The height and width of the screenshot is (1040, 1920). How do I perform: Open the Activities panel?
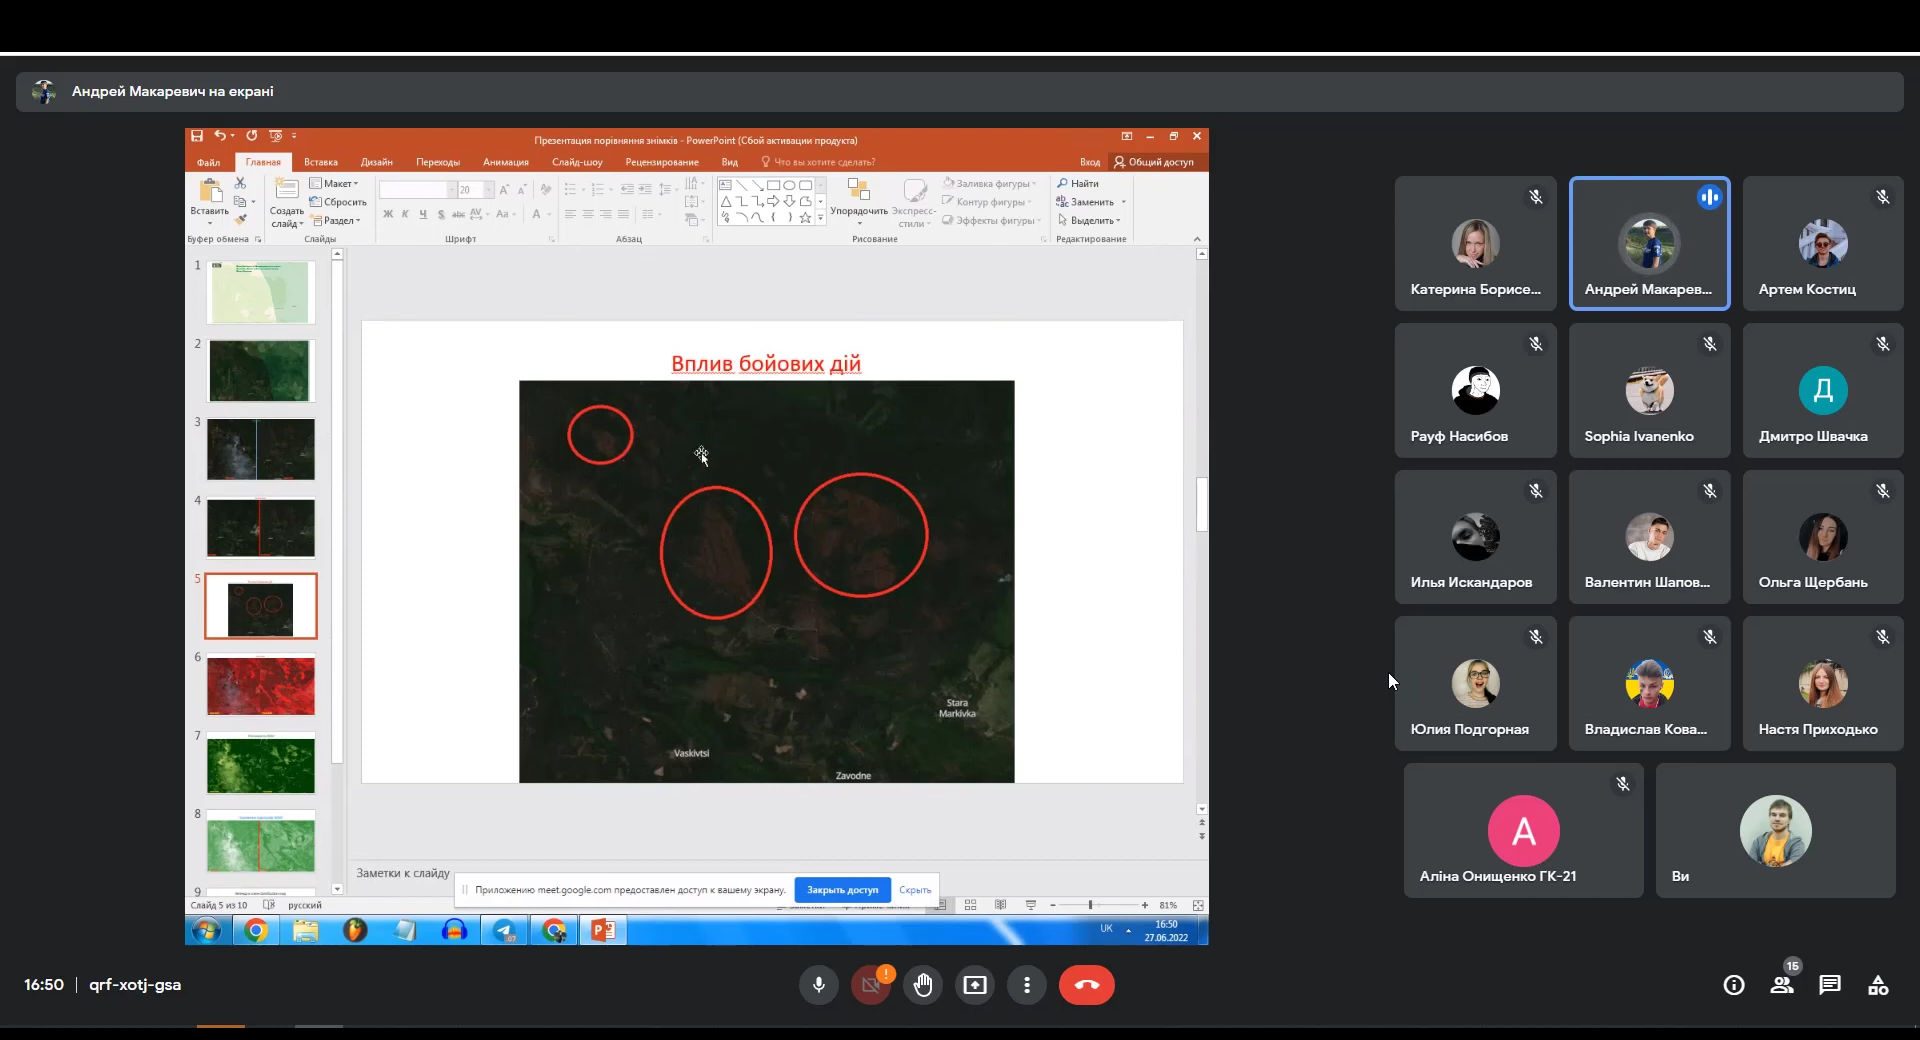pyautogui.click(x=1877, y=985)
